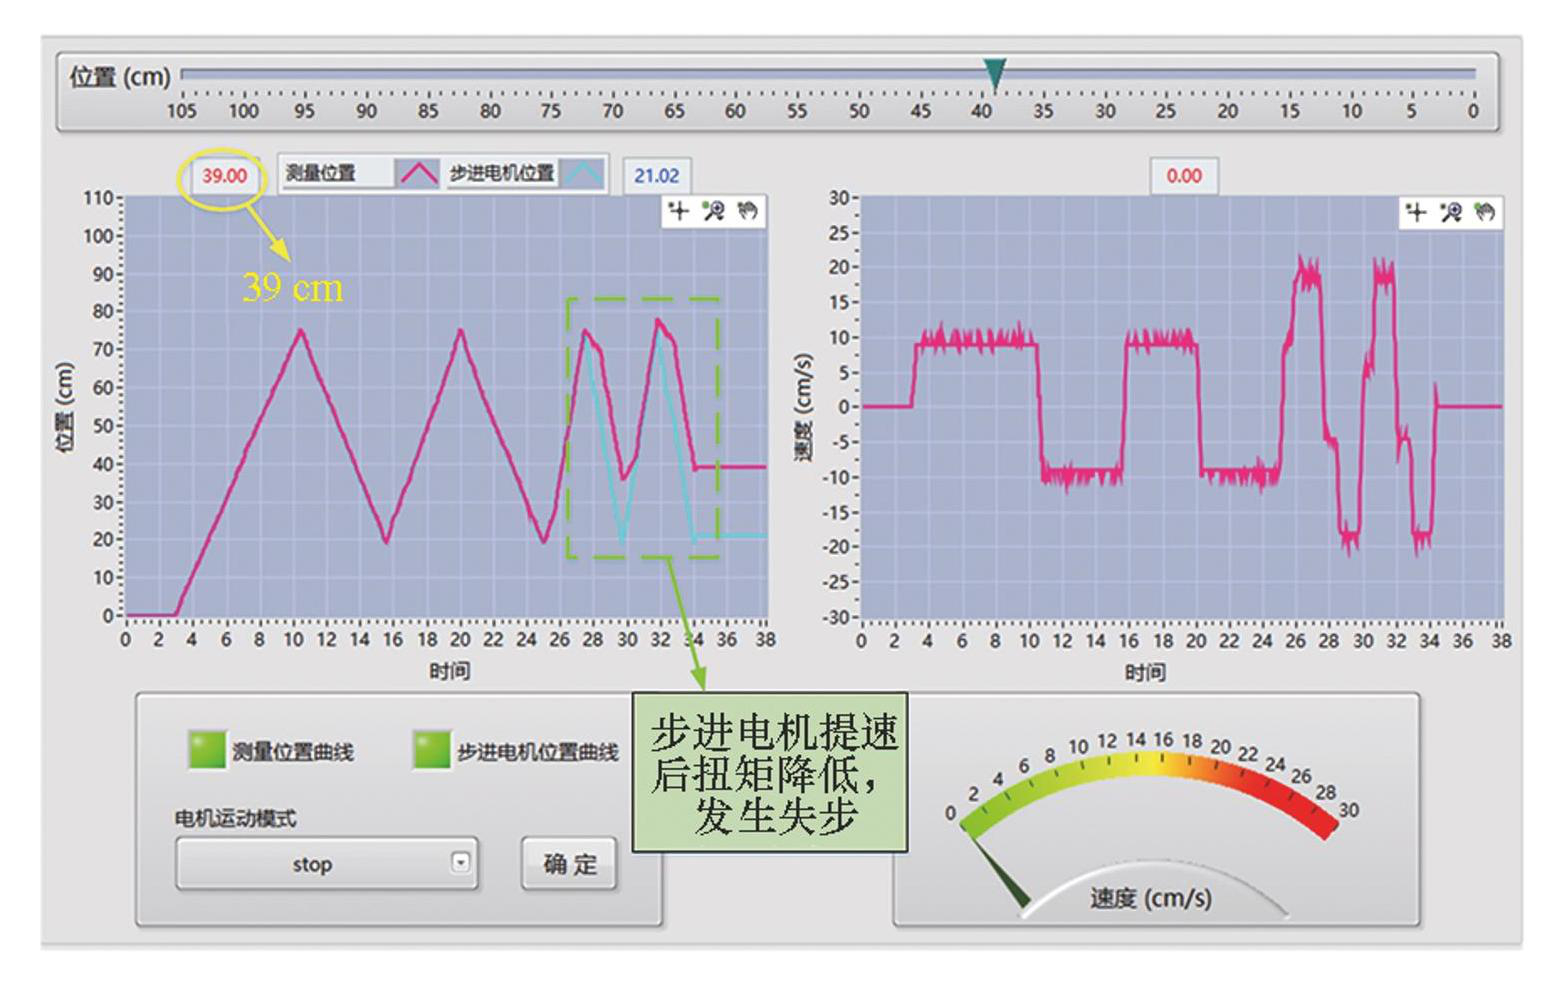Click the 39.00 measured position field
This screenshot has width=1555, height=986.
click(224, 176)
